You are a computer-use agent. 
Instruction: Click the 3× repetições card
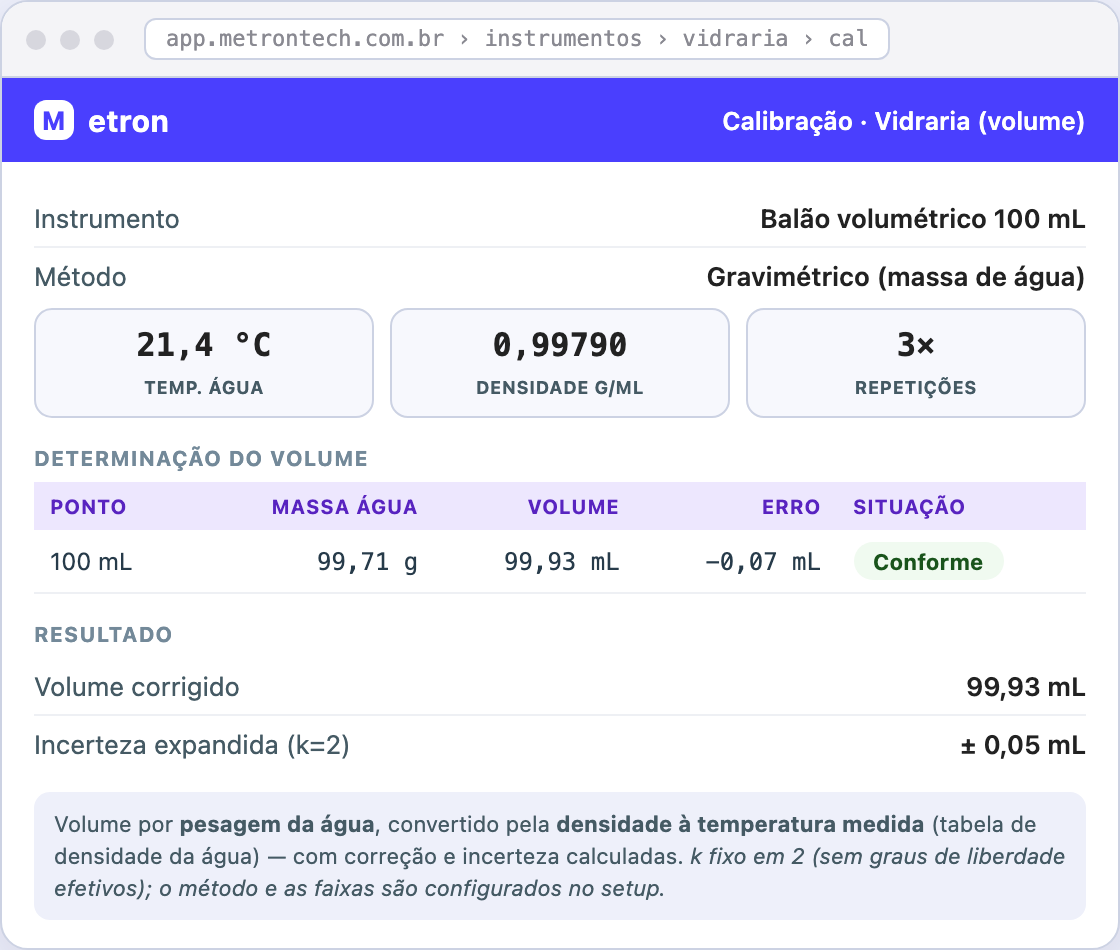(x=916, y=363)
